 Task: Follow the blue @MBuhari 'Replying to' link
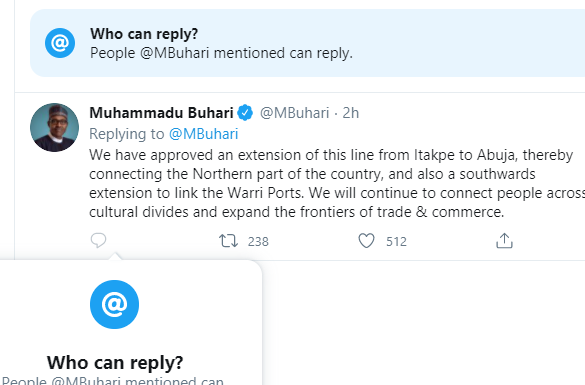[204, 134]
